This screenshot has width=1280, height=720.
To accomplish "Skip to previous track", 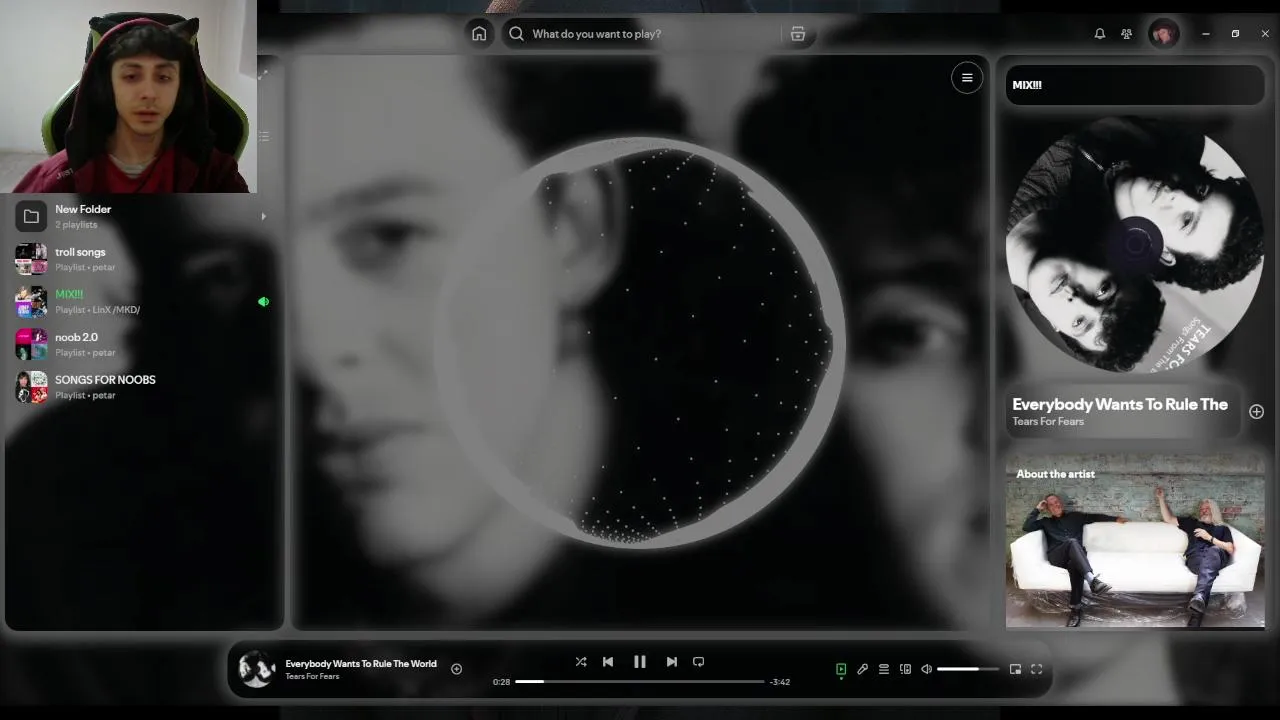I will [x=608, y=662].
